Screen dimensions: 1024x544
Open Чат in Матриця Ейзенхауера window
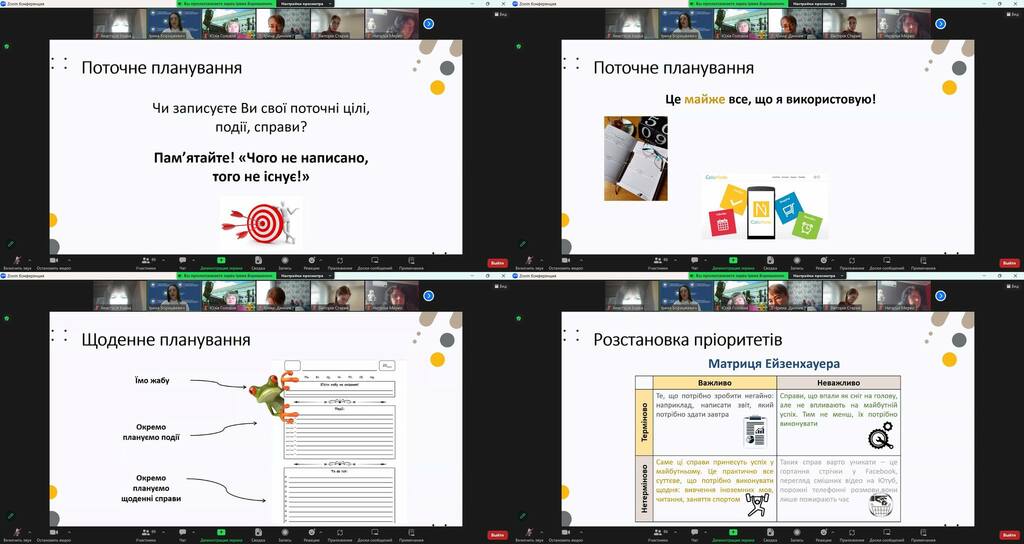click(694, 531)
